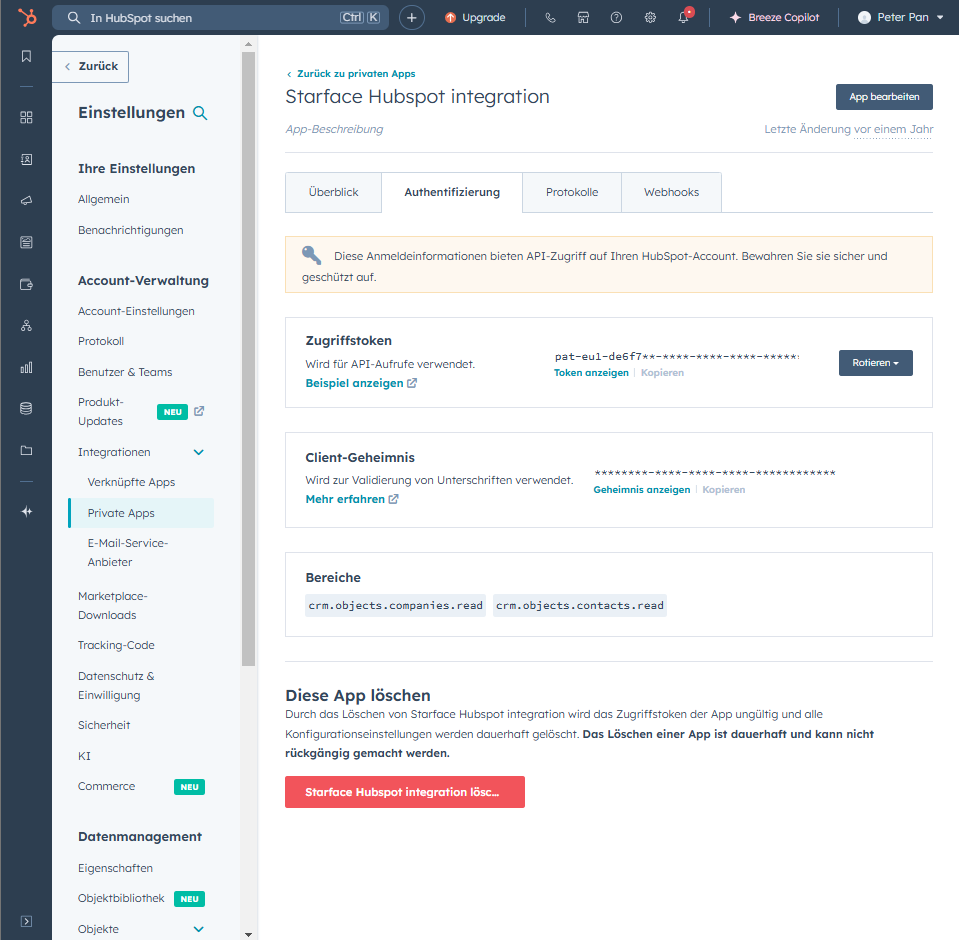
Task: Click the settings gear icon in top bar
Action: point(650,18)
